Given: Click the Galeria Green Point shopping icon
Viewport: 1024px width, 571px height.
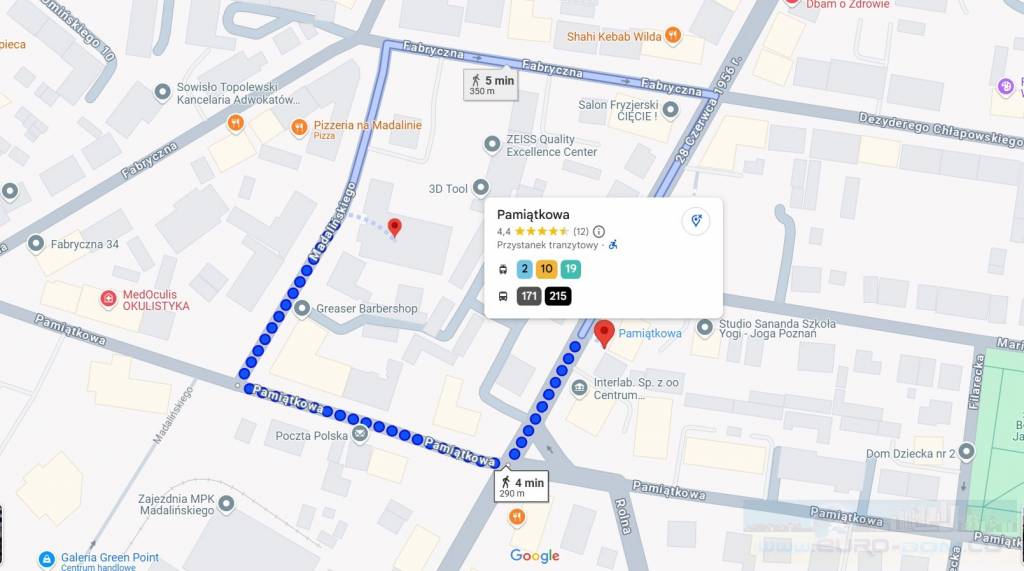Looking at the screenshot, I should pyautogui.click(x=46, y=559).
